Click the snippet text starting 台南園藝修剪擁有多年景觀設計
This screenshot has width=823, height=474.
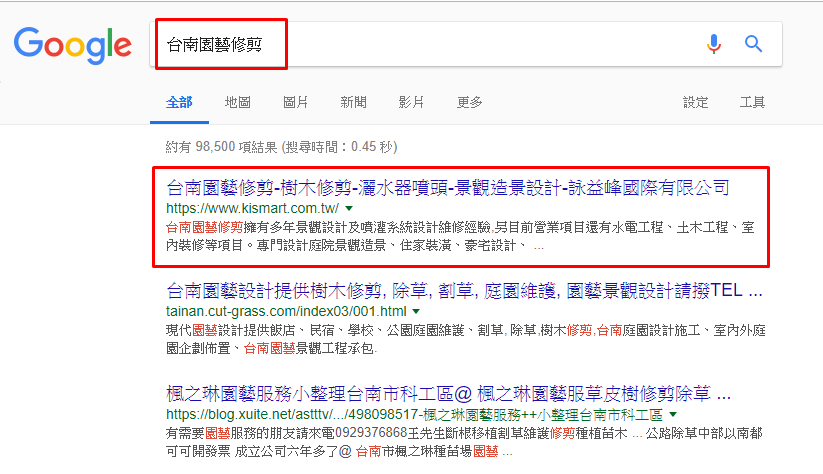pyautogui.click(x=460, y=236)
